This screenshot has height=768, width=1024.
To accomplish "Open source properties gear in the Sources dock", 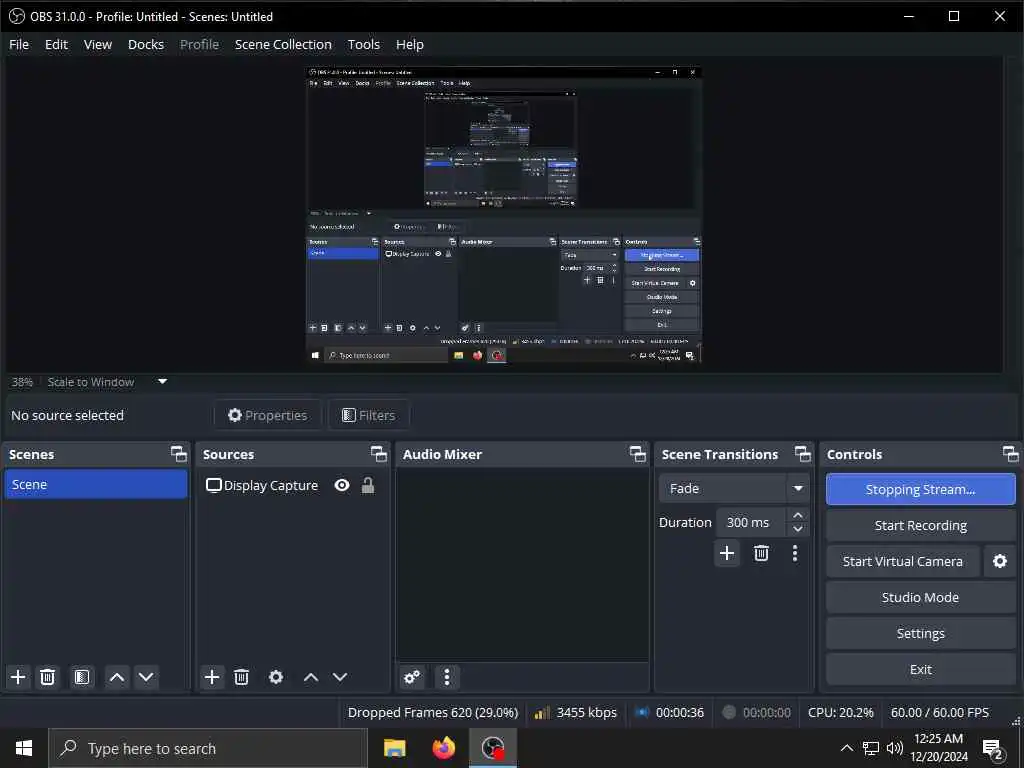I will click(276, 677).
